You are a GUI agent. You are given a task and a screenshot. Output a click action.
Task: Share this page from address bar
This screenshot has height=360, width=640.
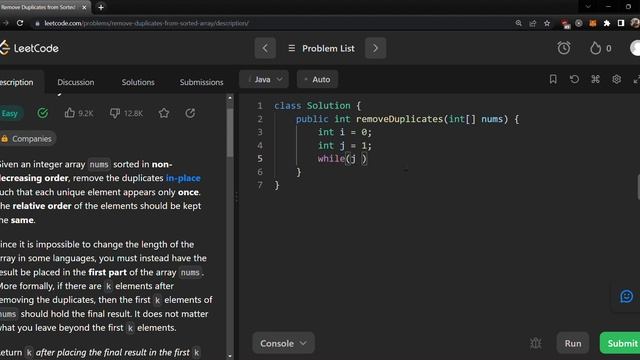coord(533,23)
